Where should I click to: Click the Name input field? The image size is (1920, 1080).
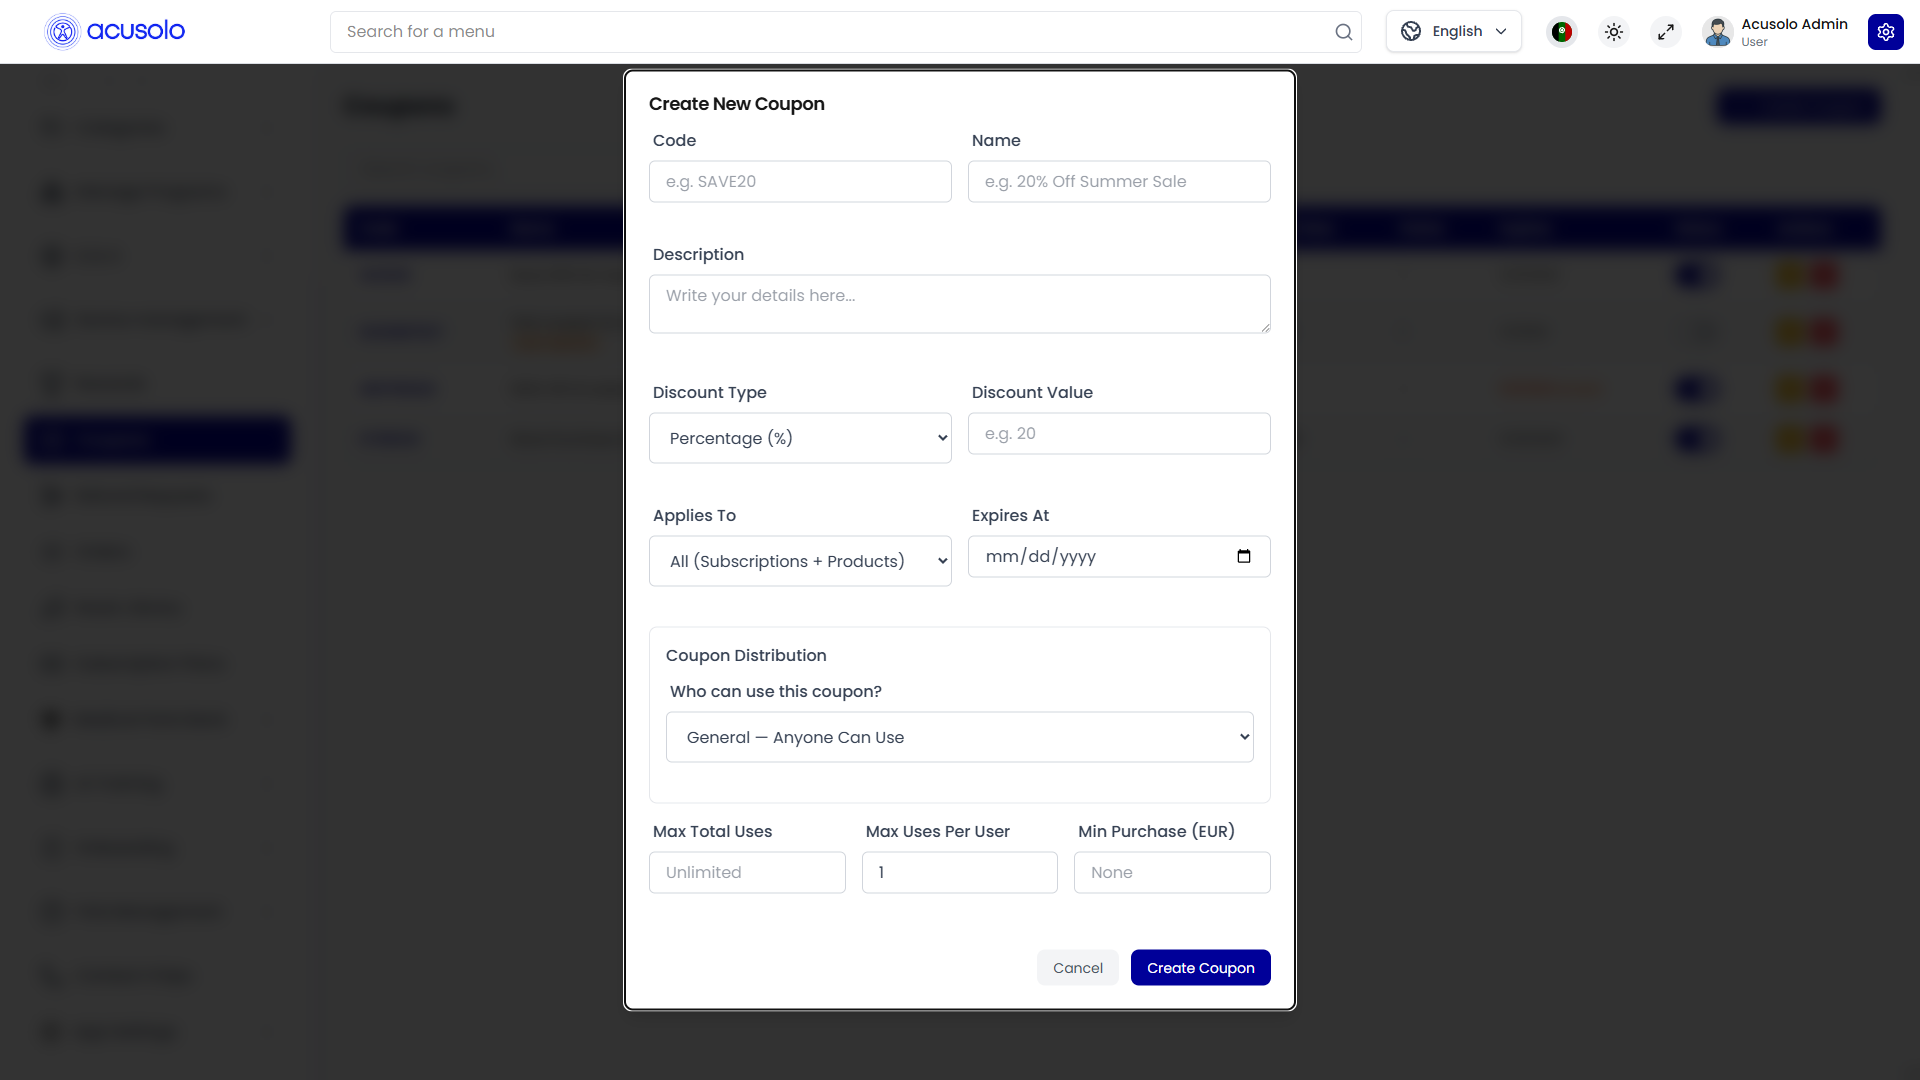click(x=1119, y=182)
